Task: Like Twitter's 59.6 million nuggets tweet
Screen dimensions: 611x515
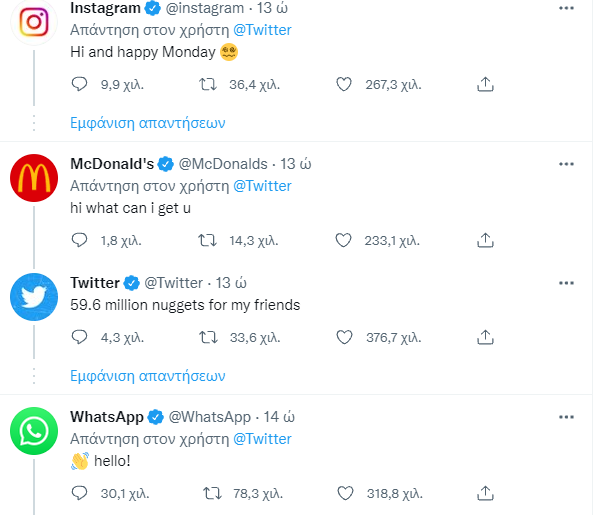Action: [x=343, y=338]
